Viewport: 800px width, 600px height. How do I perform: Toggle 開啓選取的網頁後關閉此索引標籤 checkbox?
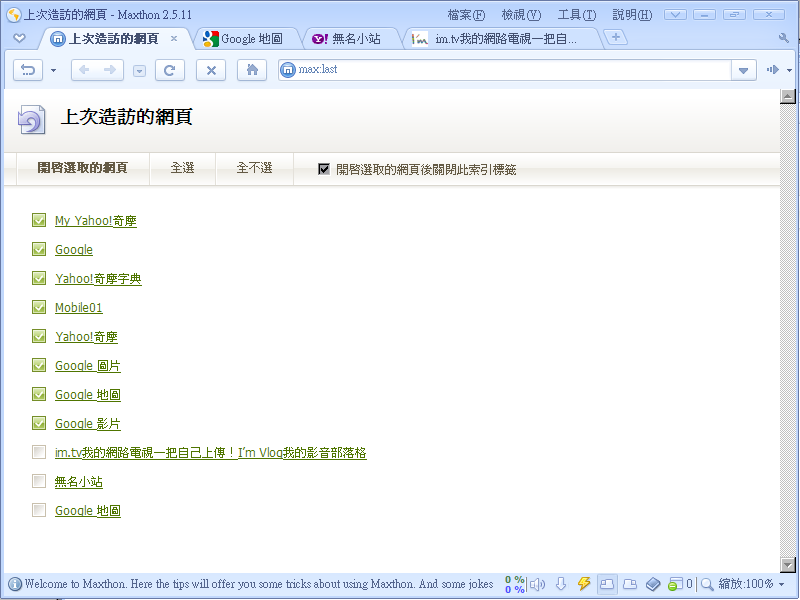click(324, 169)
